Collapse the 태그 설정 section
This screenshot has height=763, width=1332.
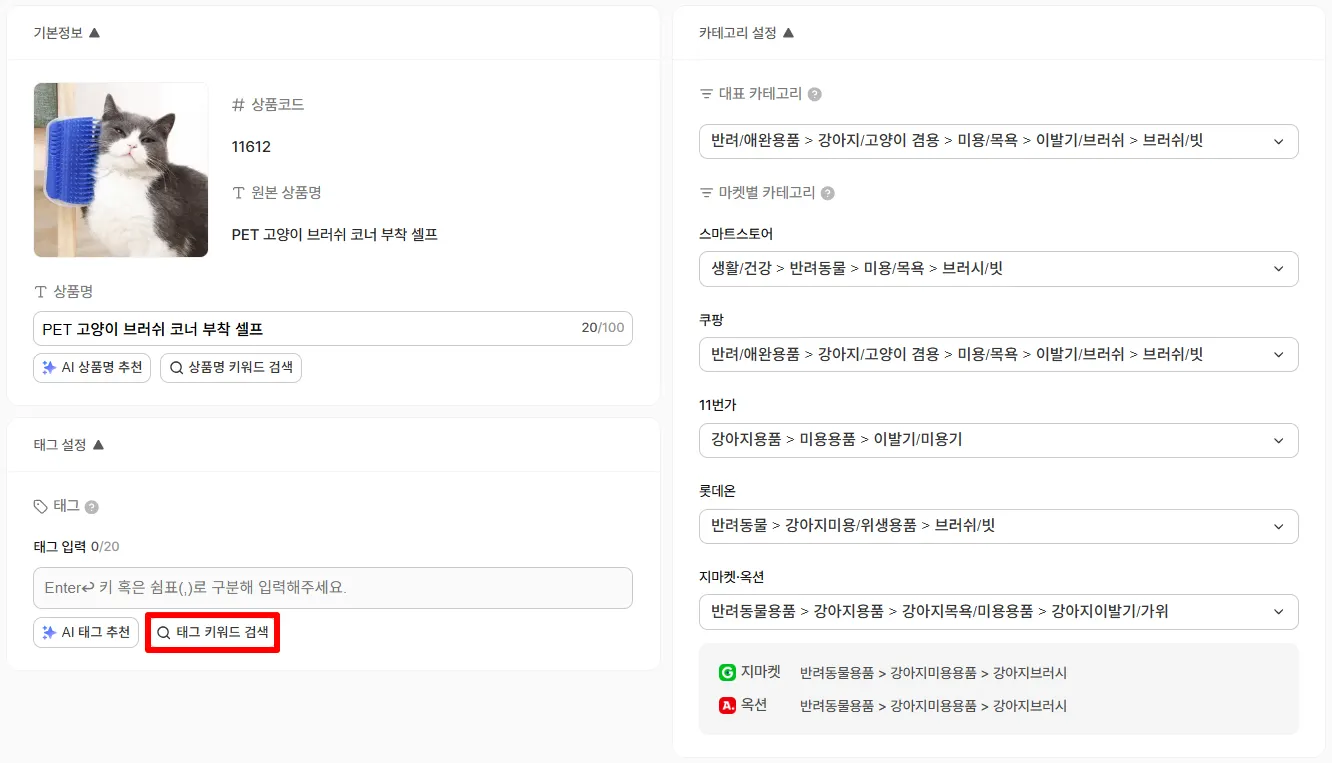[98, 445]
